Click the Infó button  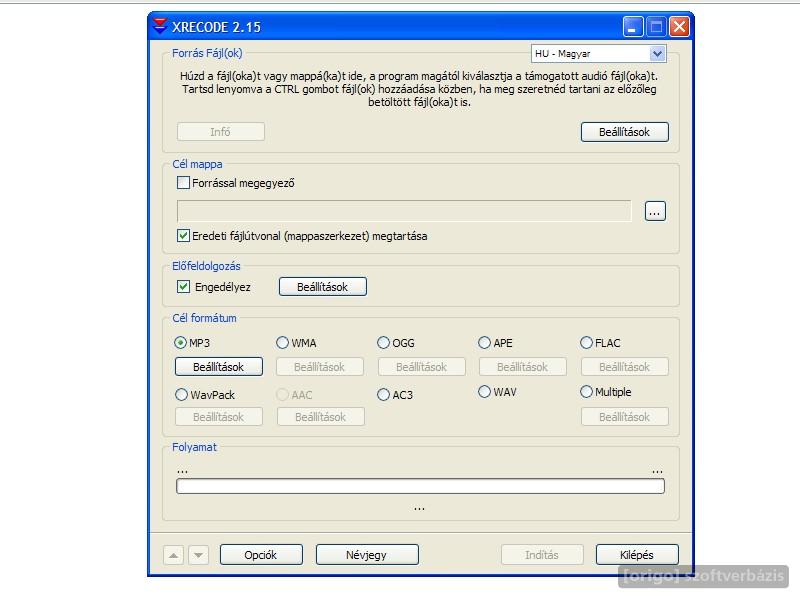tap(220, 132)
